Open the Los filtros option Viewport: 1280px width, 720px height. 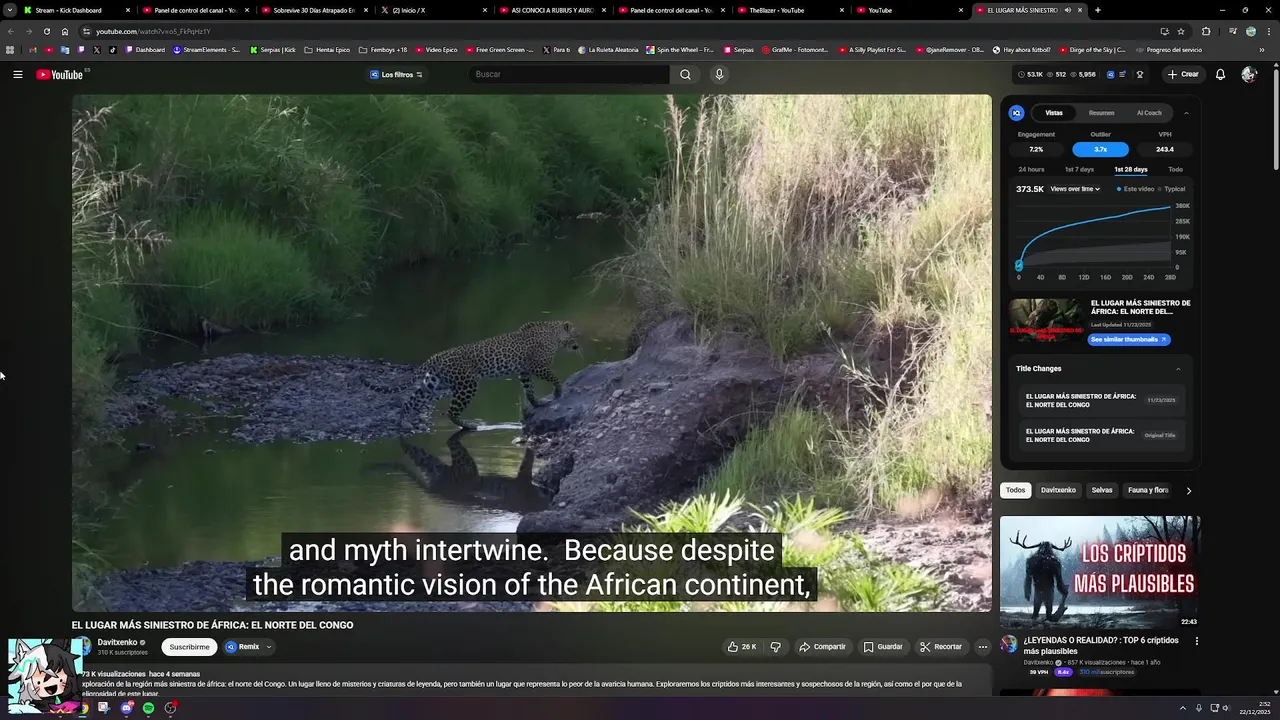click(396, 74)
